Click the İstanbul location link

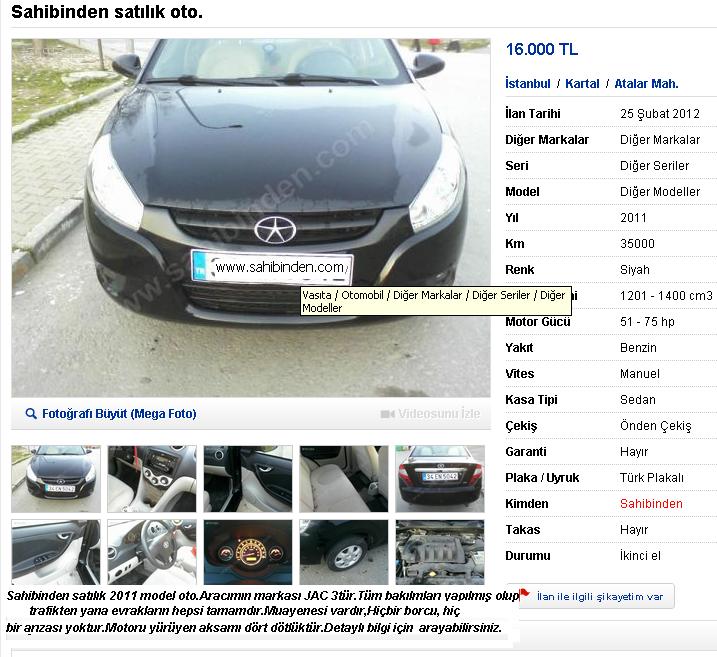click(x=528, y=84)
